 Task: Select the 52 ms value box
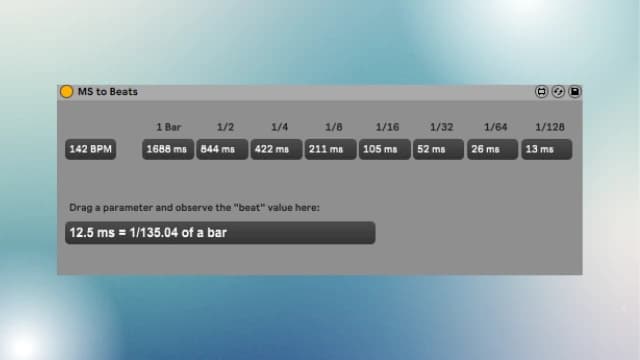[438, 149]
